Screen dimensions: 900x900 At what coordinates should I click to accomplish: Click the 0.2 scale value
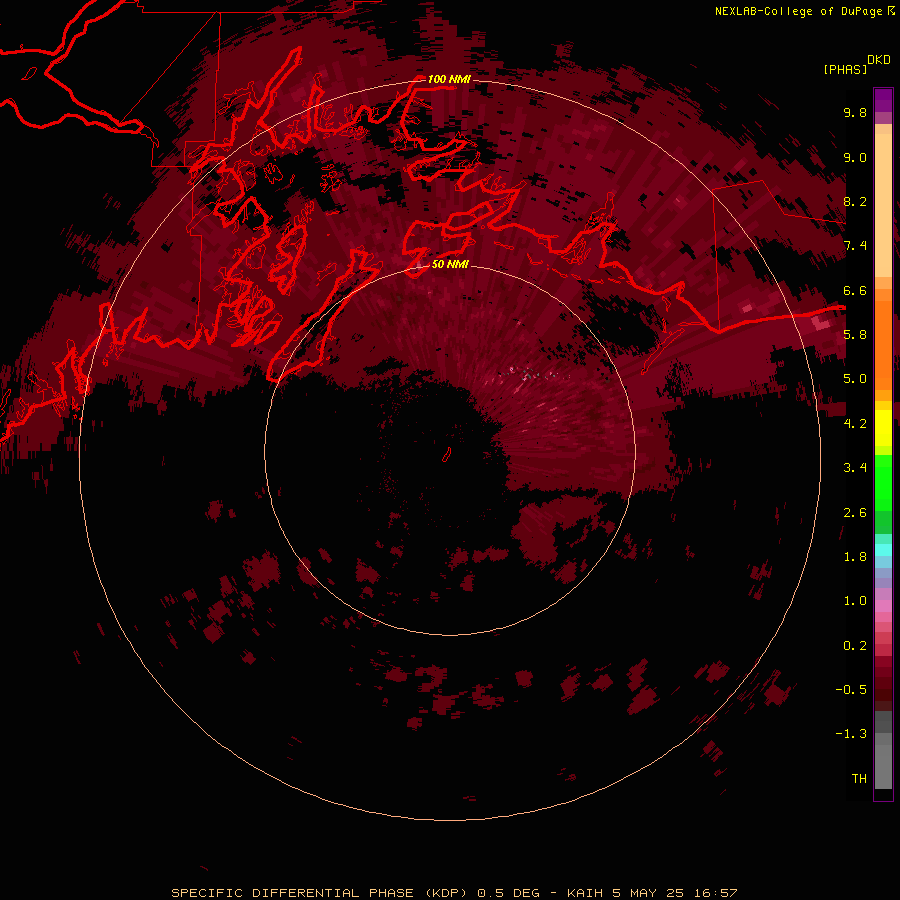point(855,646)
